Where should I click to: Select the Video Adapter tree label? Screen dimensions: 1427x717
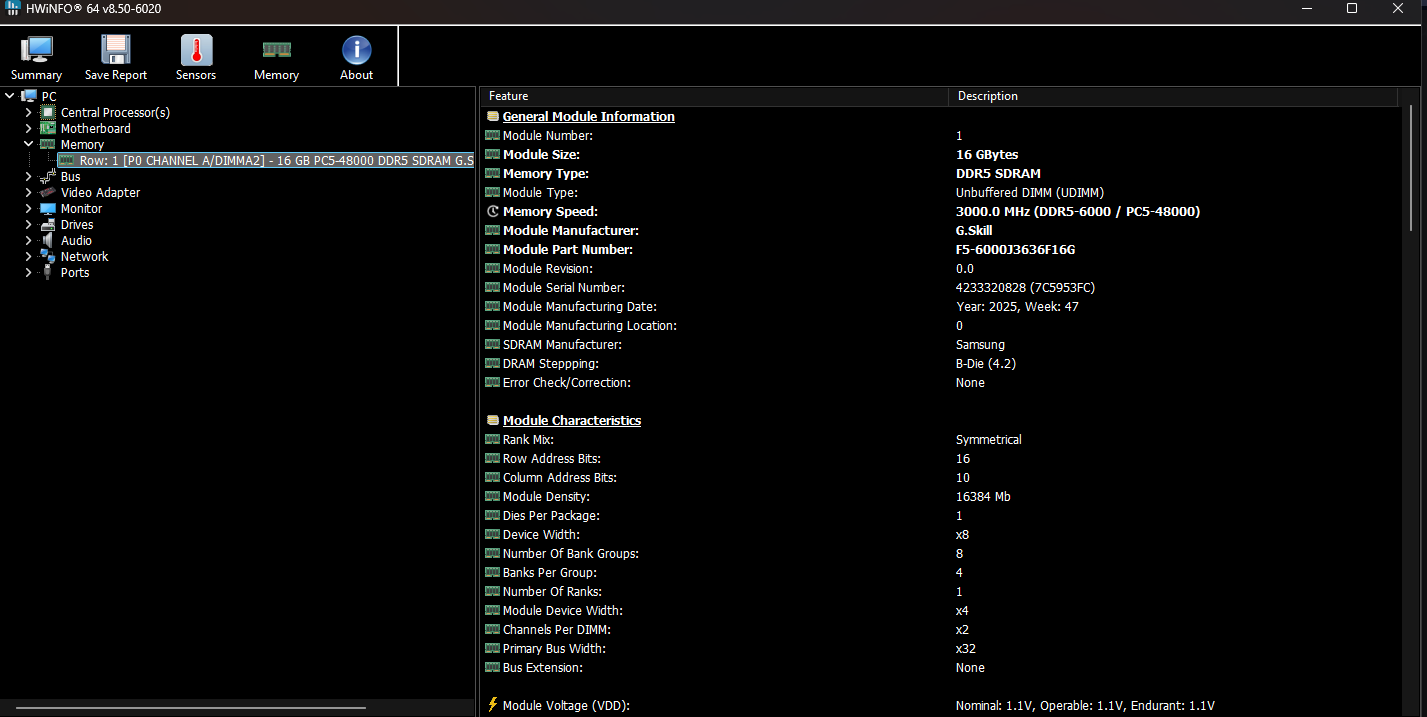coord(100,192)
